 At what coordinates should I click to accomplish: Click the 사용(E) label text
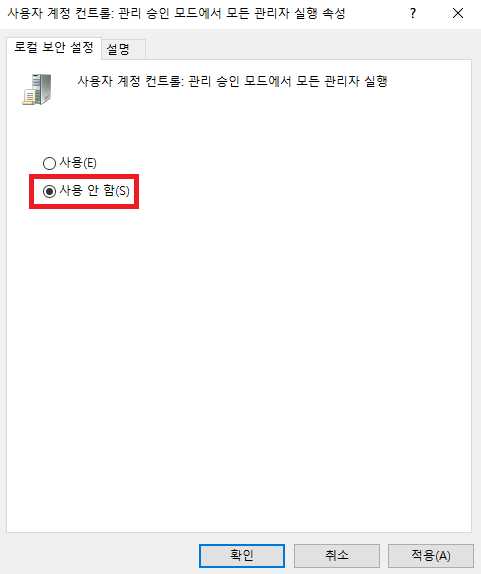click(x=78, y=163)
